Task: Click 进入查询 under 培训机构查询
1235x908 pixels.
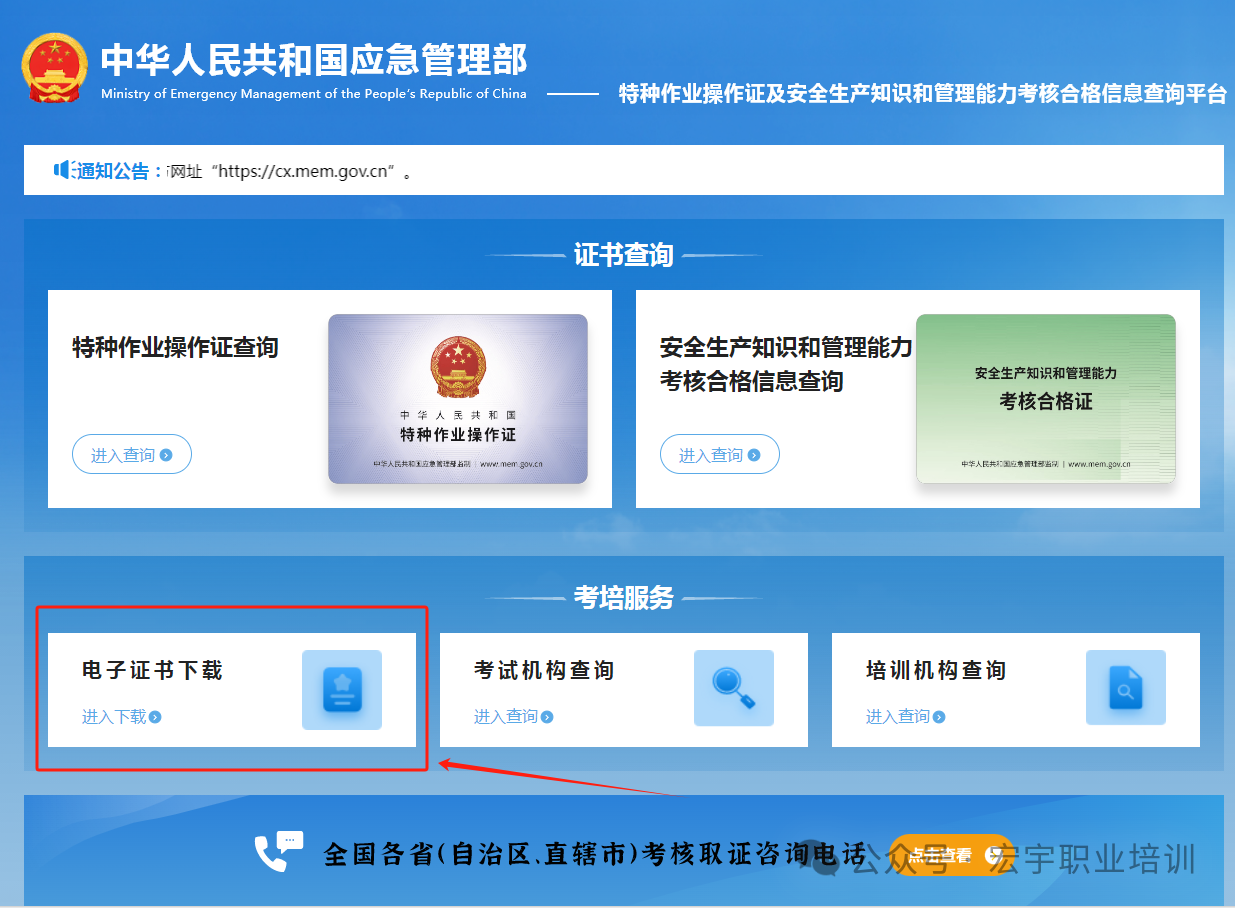Action: point(905,717)
